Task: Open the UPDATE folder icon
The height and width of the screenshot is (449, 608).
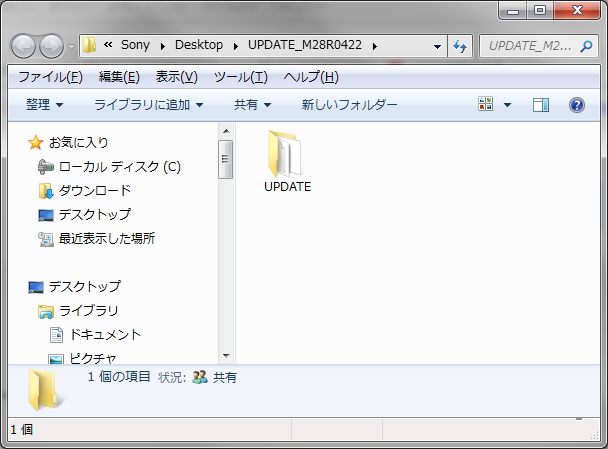Action: pyautogui.click(x=287, y=156)
